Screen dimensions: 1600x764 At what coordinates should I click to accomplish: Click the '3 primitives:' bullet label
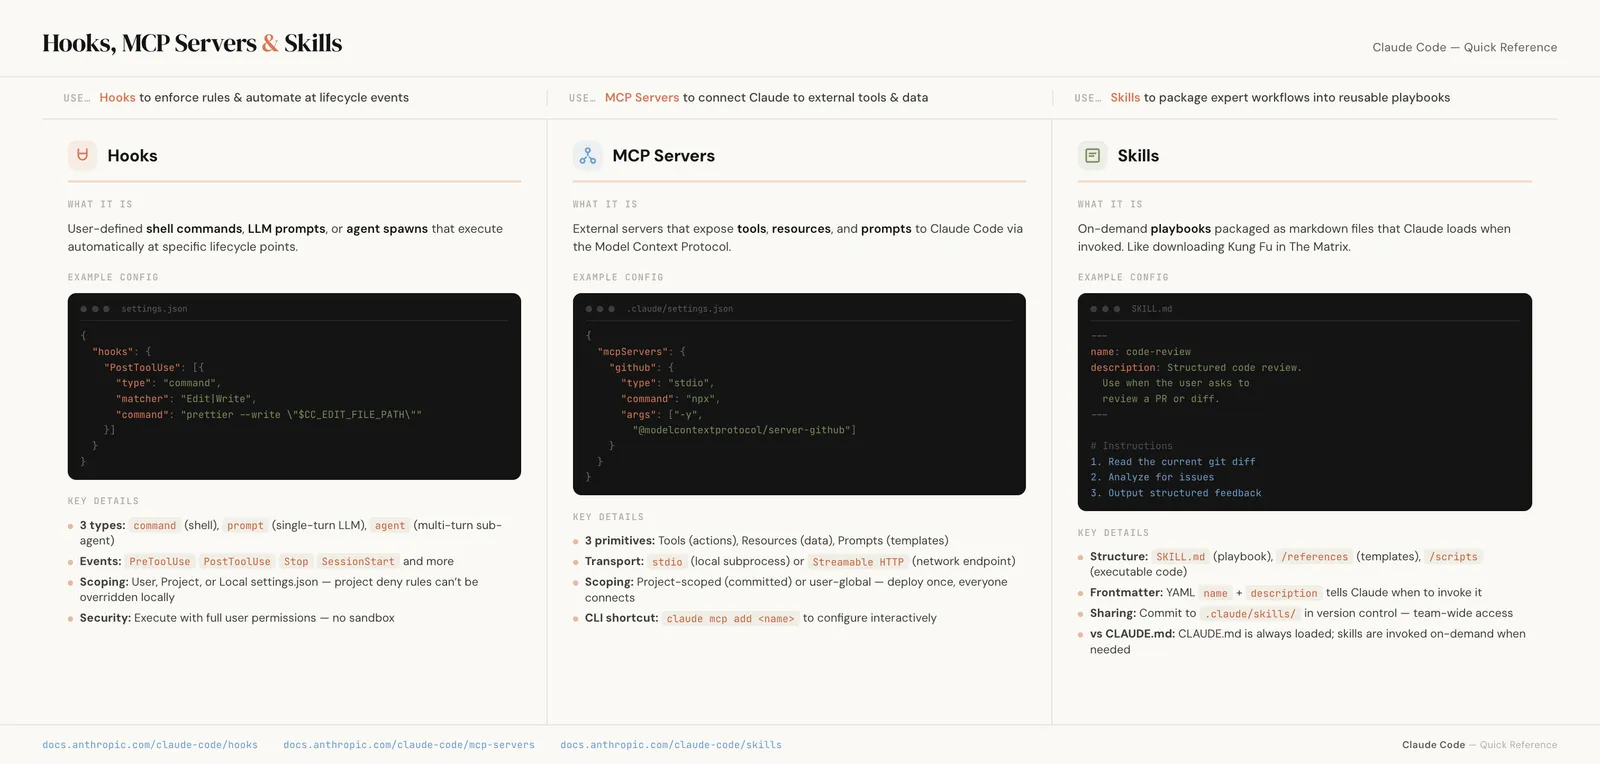coord(620,541)
